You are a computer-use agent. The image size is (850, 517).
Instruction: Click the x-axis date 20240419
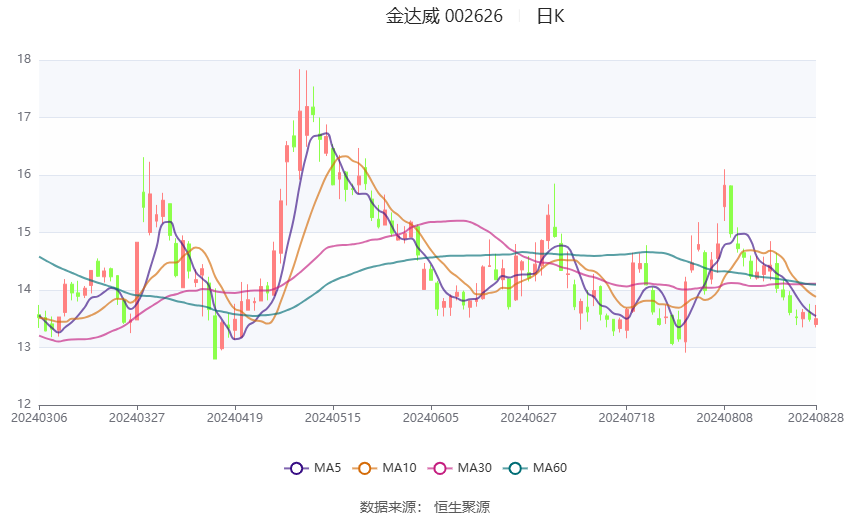[x=235, y=418]
